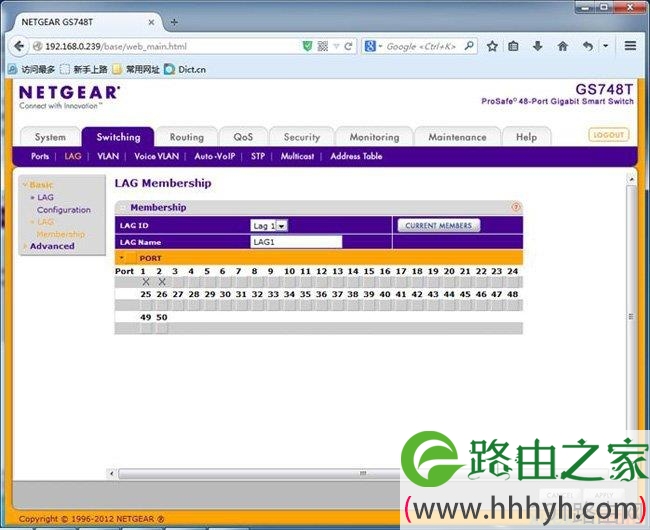The height and width of the screenshot is (530, 650).
Task: Open the 新手上路 bookmark
Action: point(84,70)
